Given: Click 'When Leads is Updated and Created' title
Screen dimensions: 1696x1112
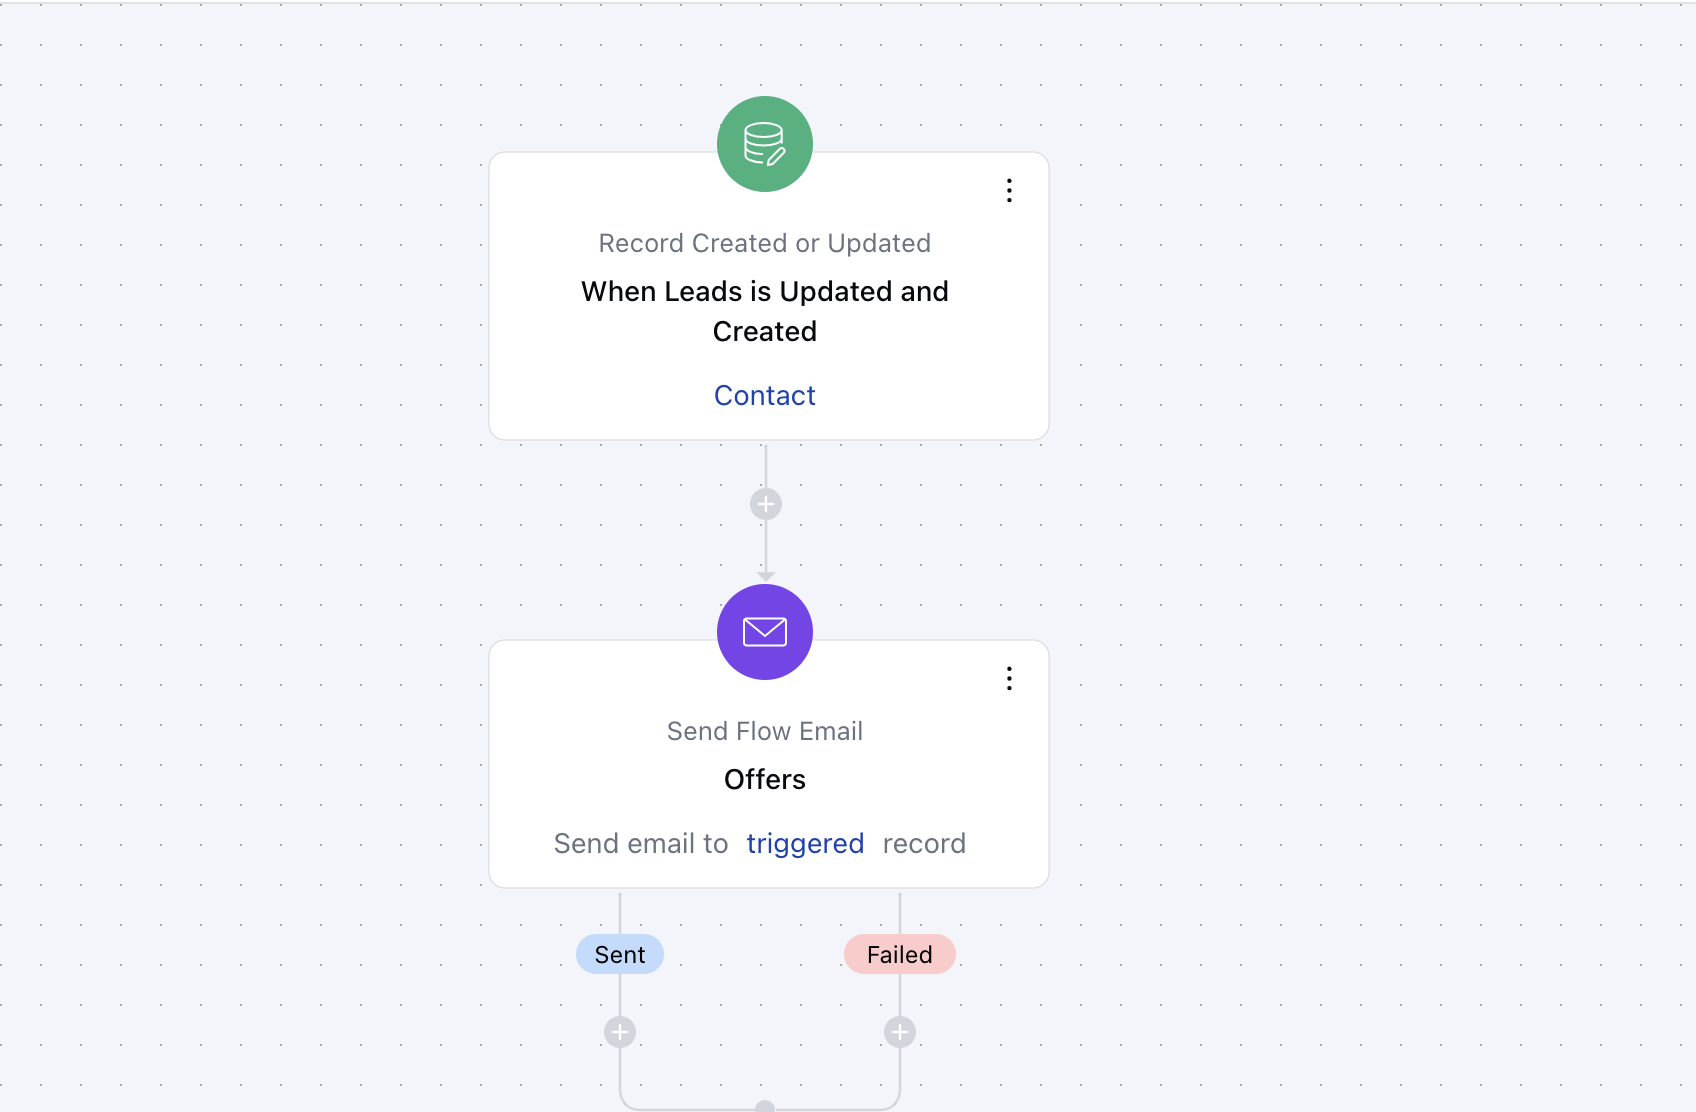Looking at the screenshot, I should [x=765, y=311].
